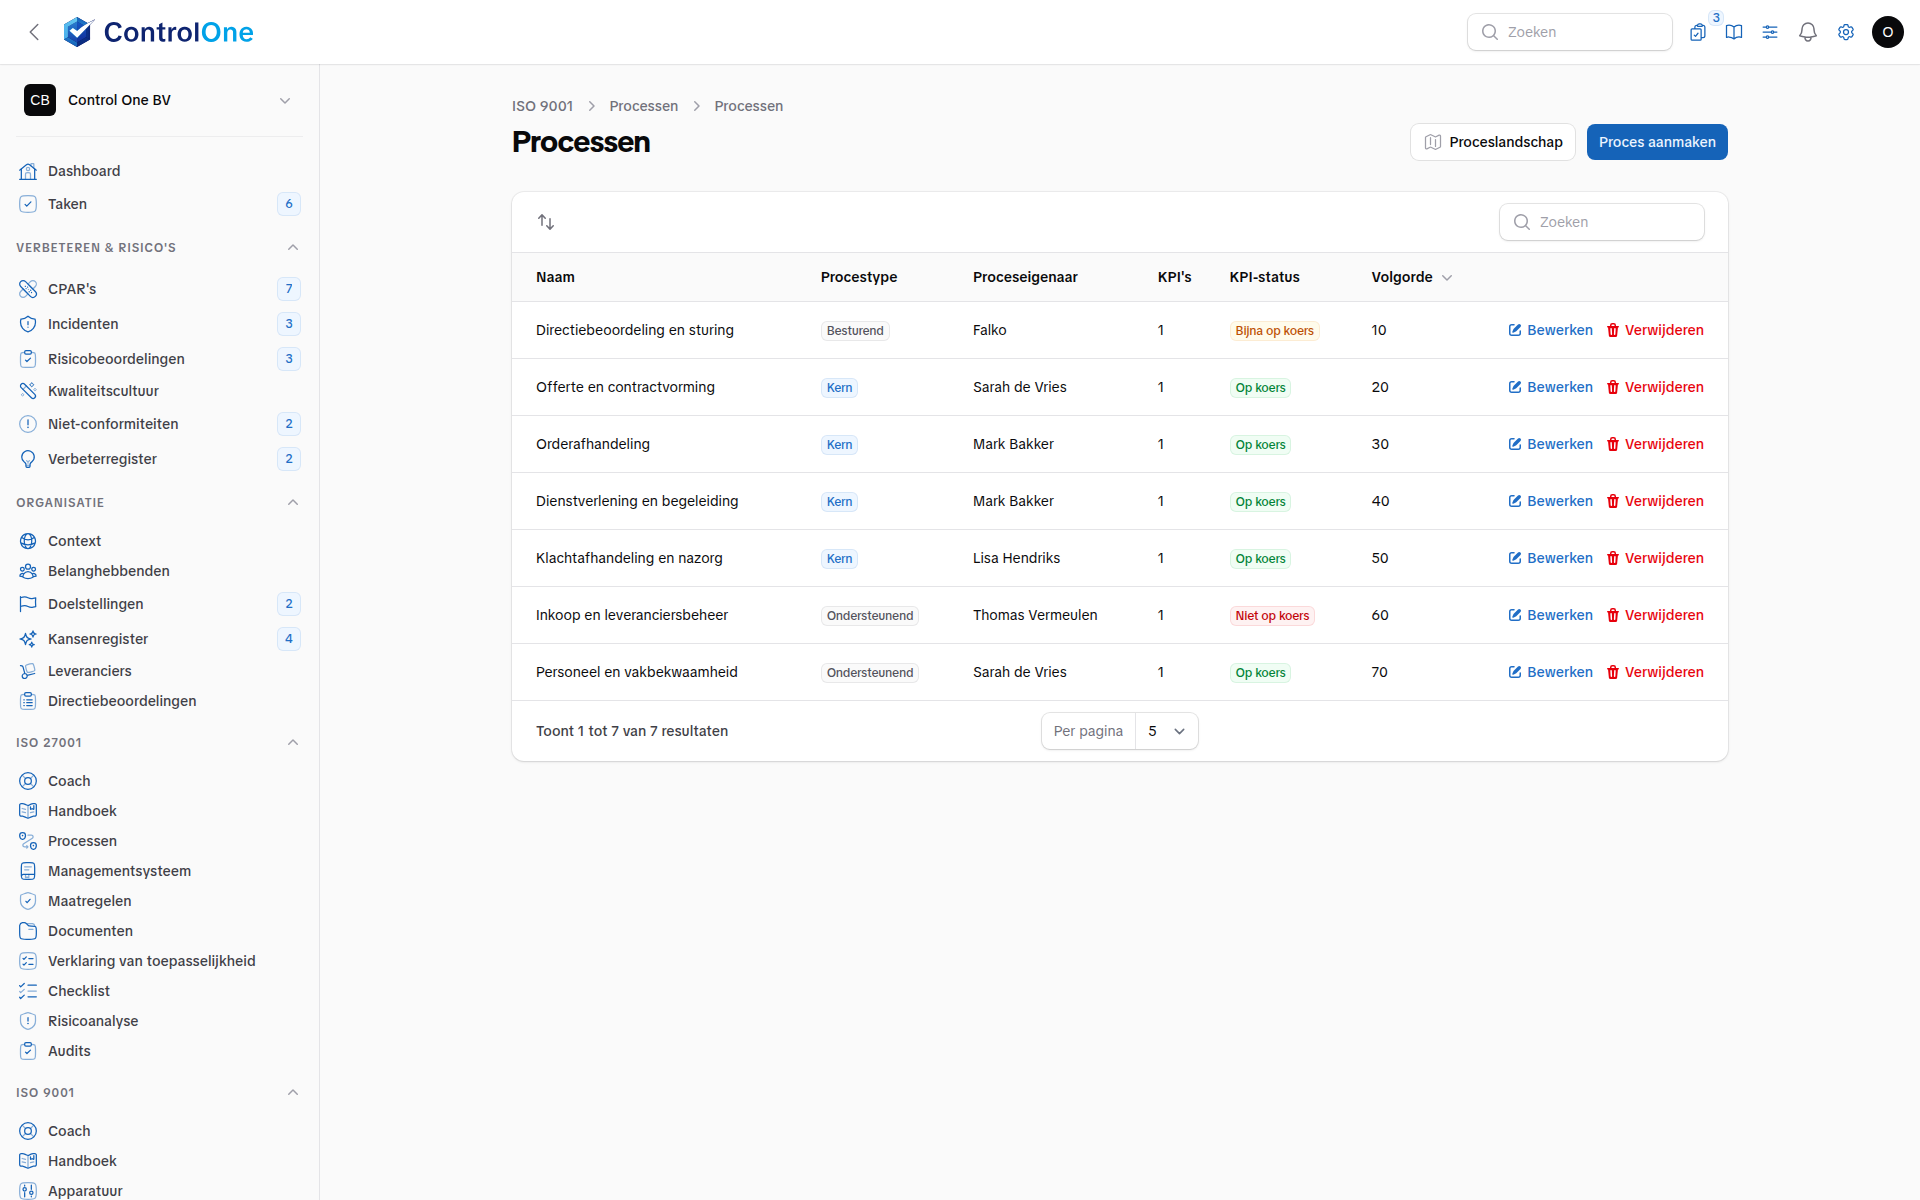Screen dimensions: 1920x1200
Task: Collapse the ISO 27001 section
Action: click(293, 742)
